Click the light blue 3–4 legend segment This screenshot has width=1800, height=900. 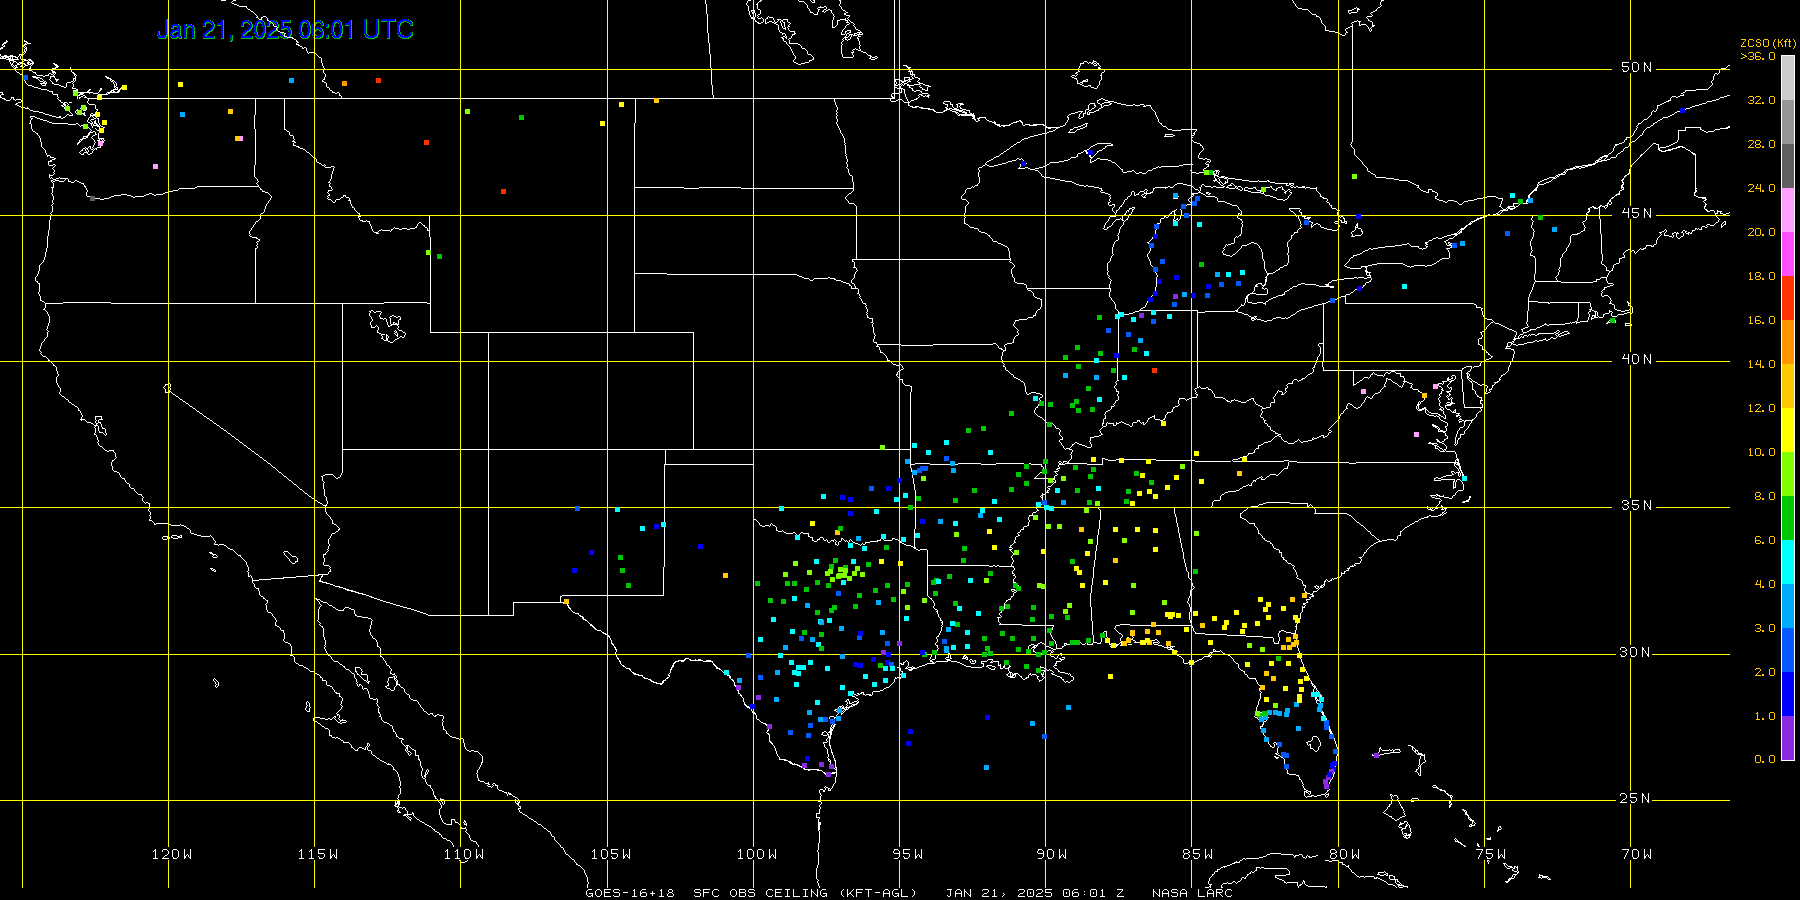click(1788, 606)
